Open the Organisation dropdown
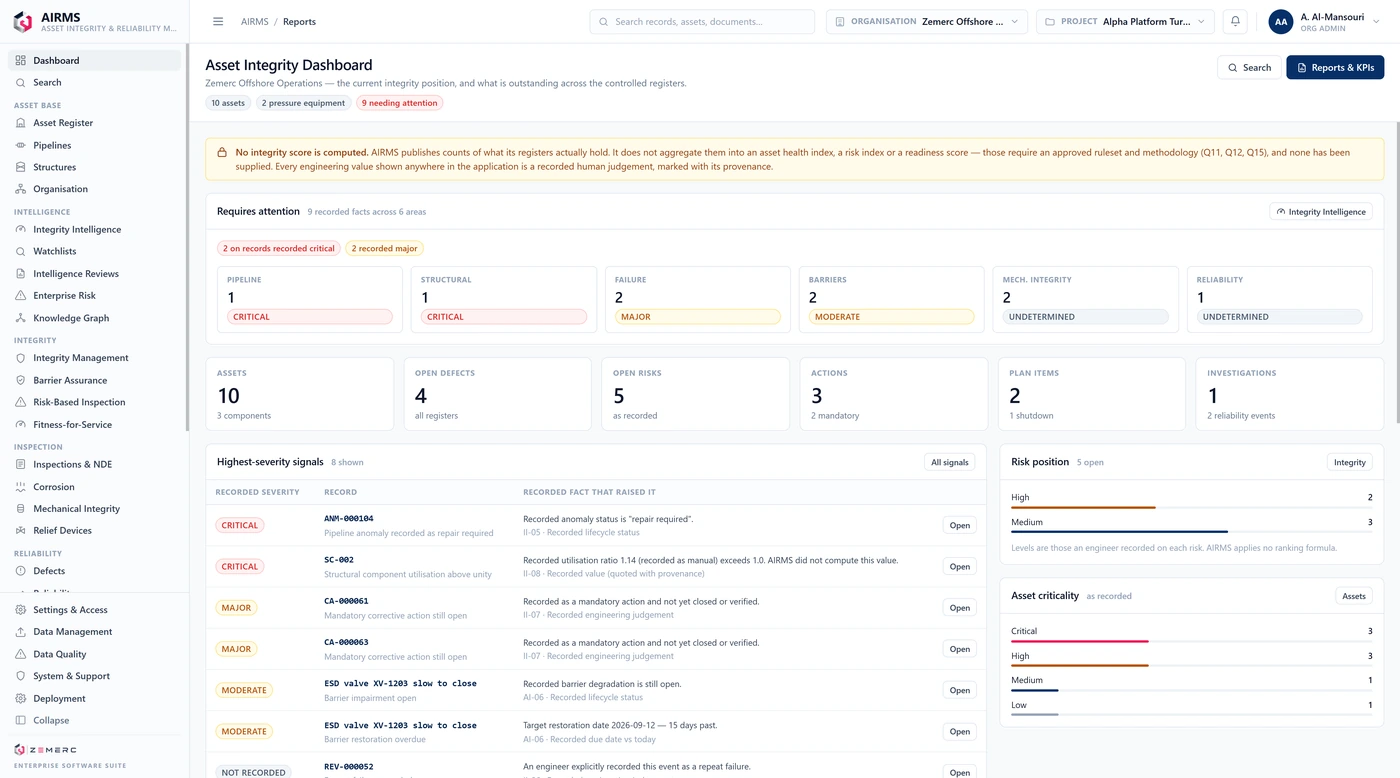The height and width of the screenshot is (778, 1400). 927,21
